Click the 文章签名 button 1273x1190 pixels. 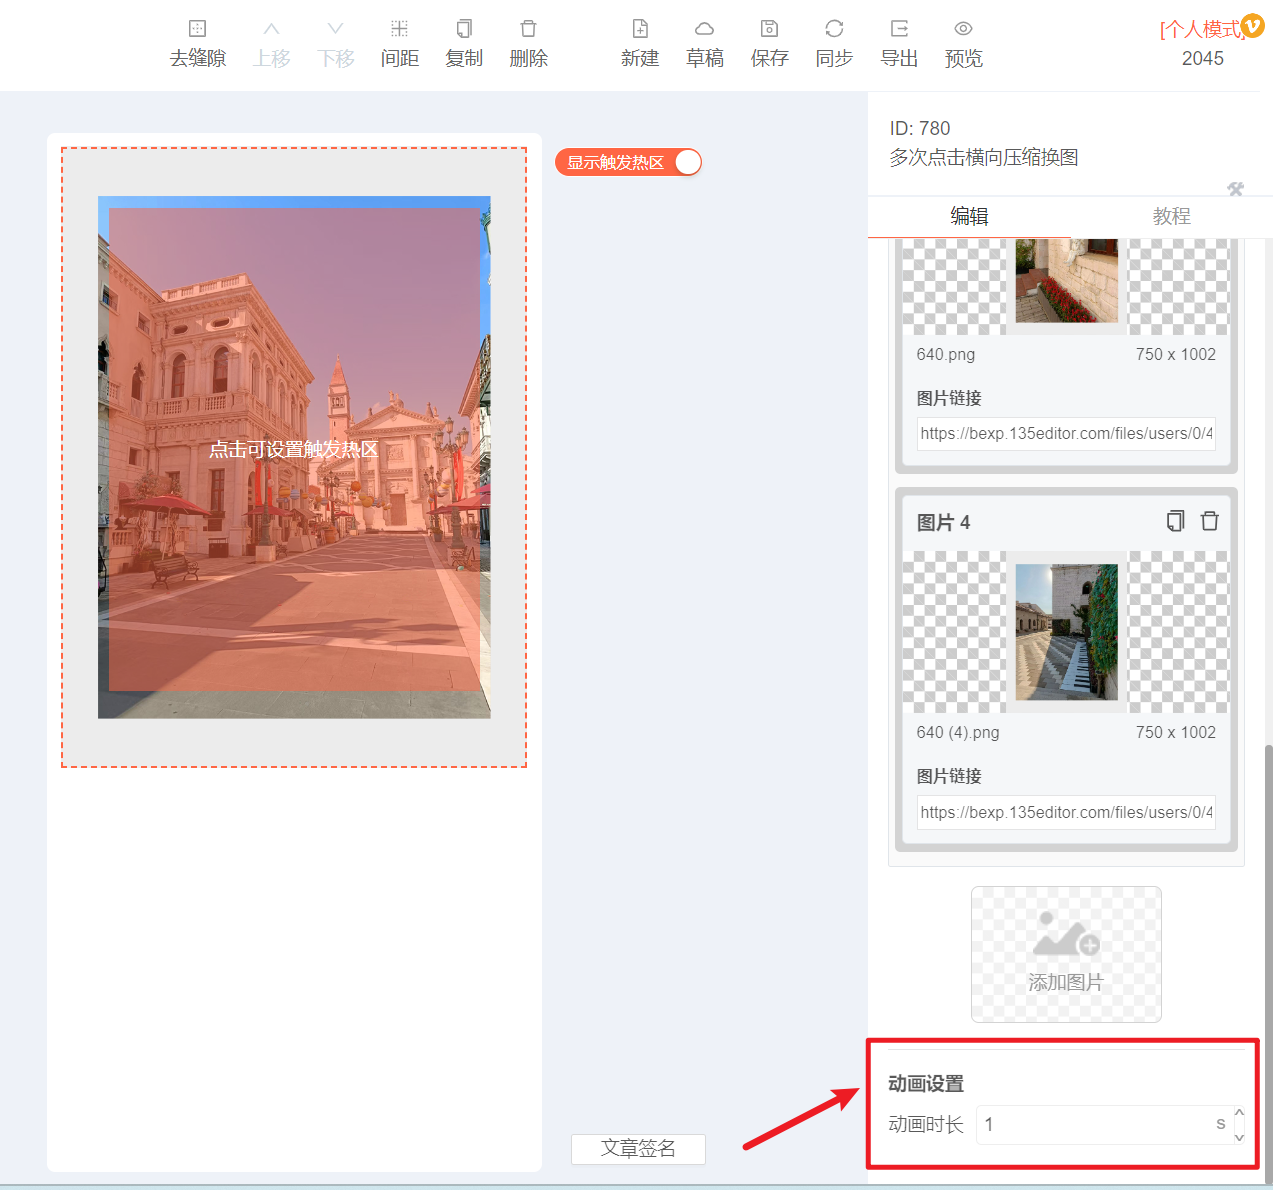coord(638,1149)
